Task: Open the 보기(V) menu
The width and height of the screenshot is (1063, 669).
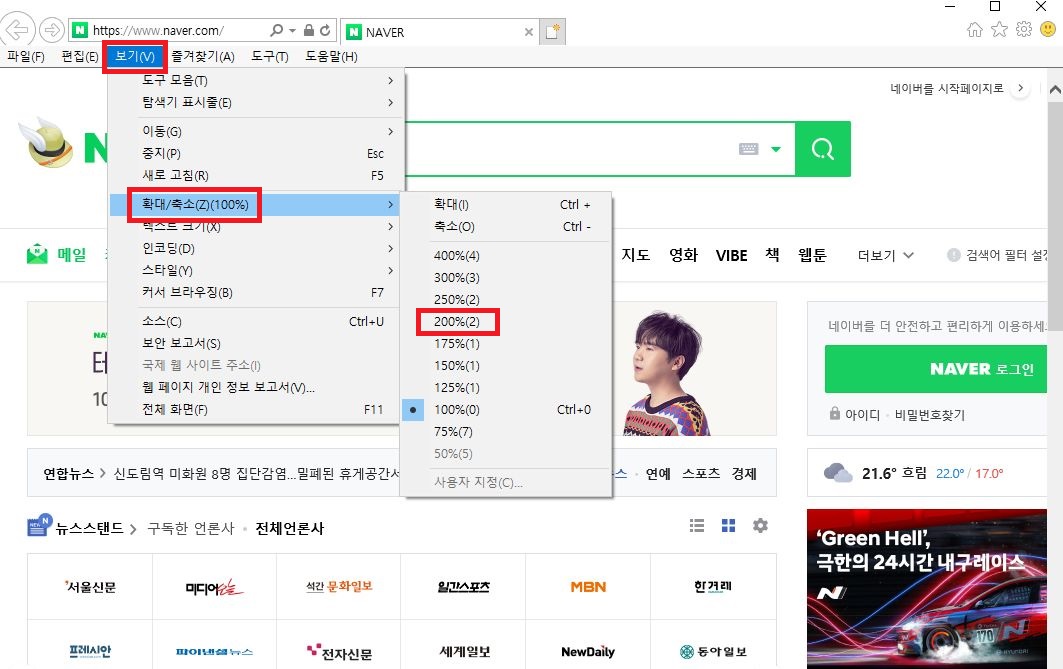Action: click(135, 56)
